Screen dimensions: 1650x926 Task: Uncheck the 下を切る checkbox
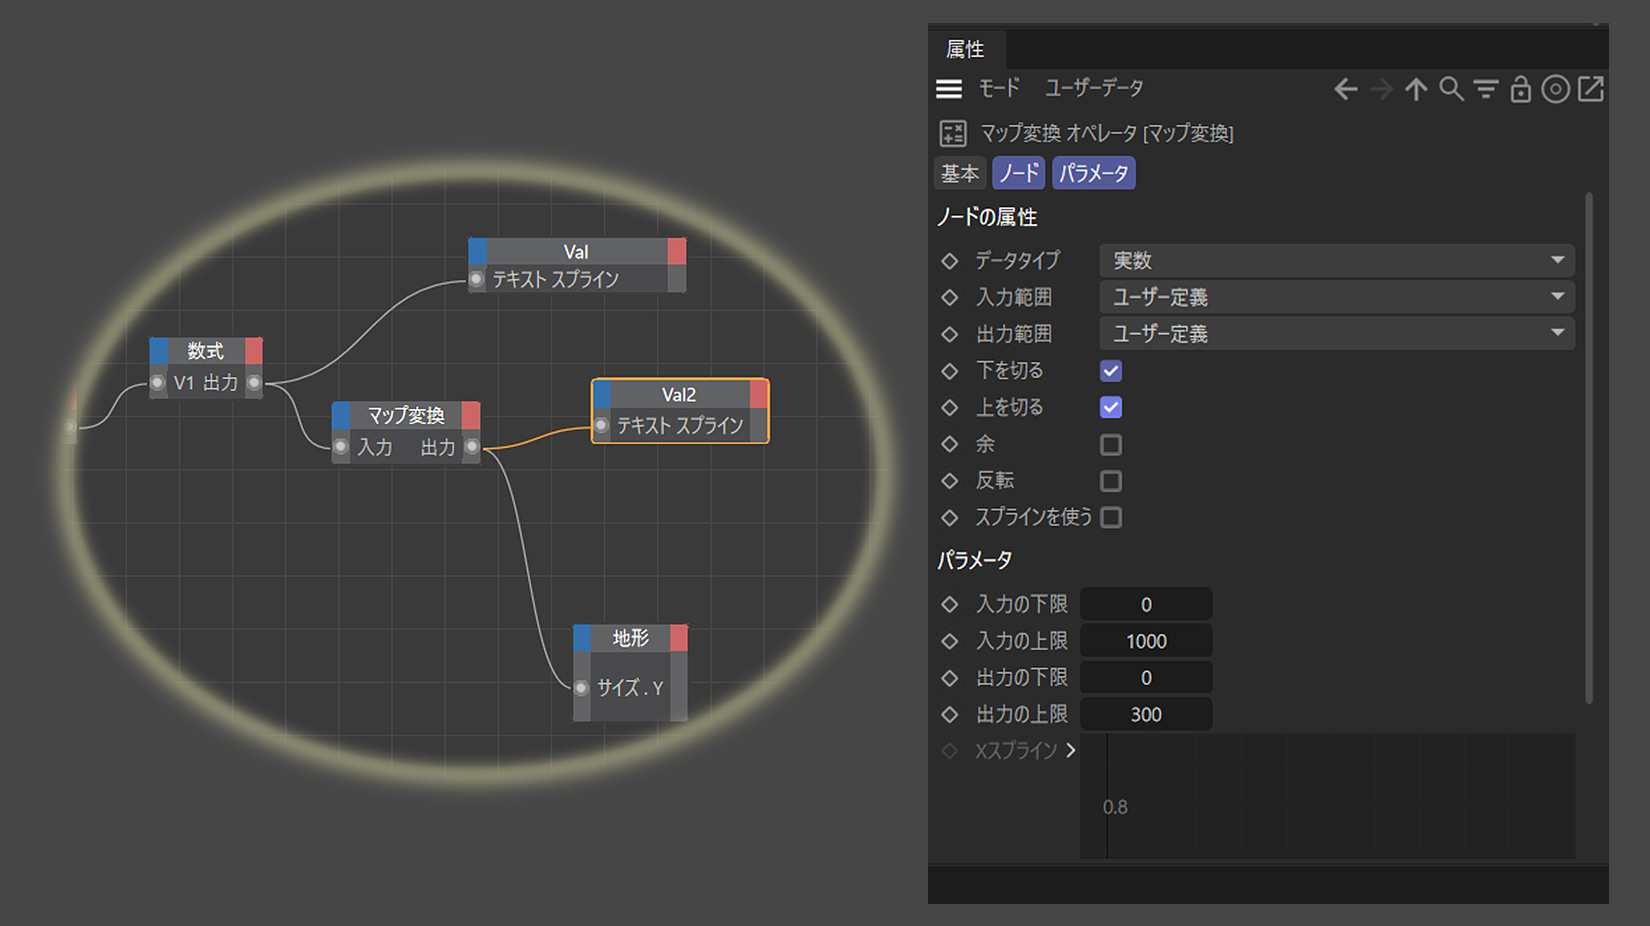point(1111,371)
